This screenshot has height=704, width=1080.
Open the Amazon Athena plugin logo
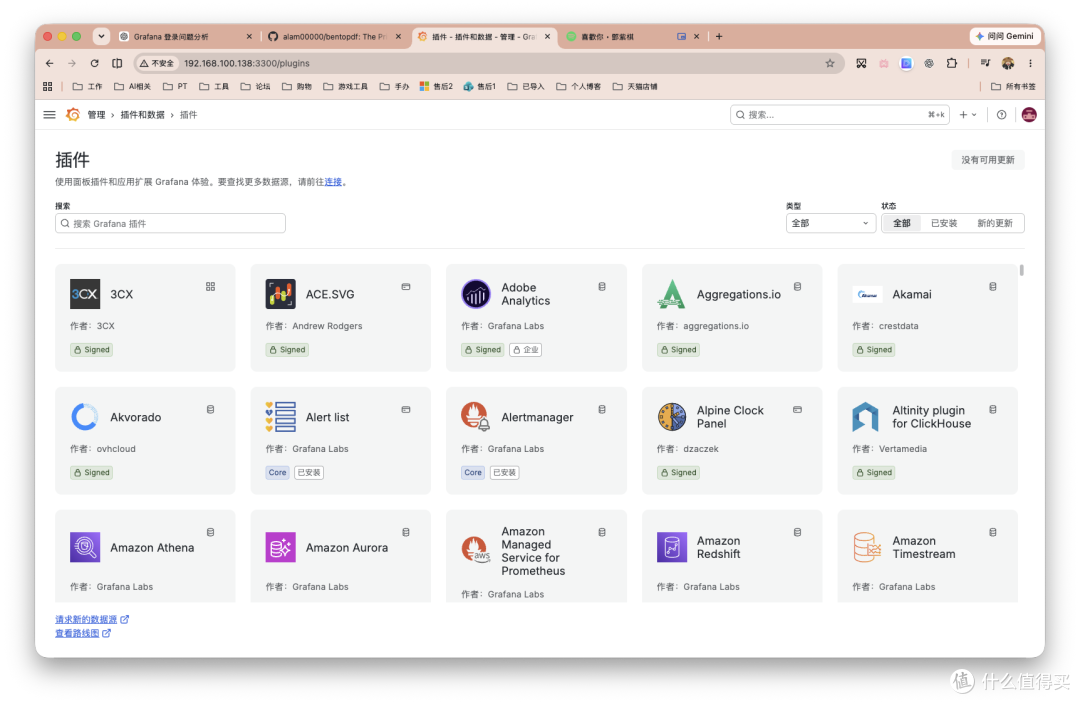click(x=85, y=548)
